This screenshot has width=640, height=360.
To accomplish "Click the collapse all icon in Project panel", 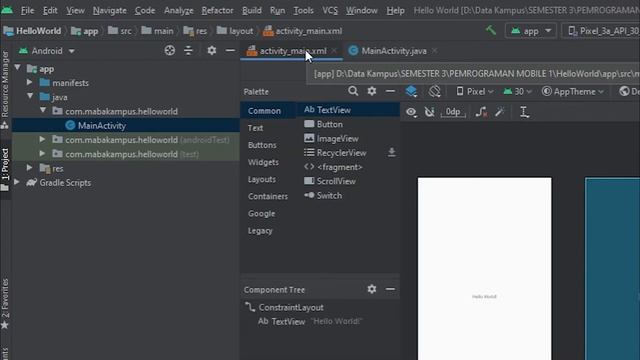I will [188, 51].
